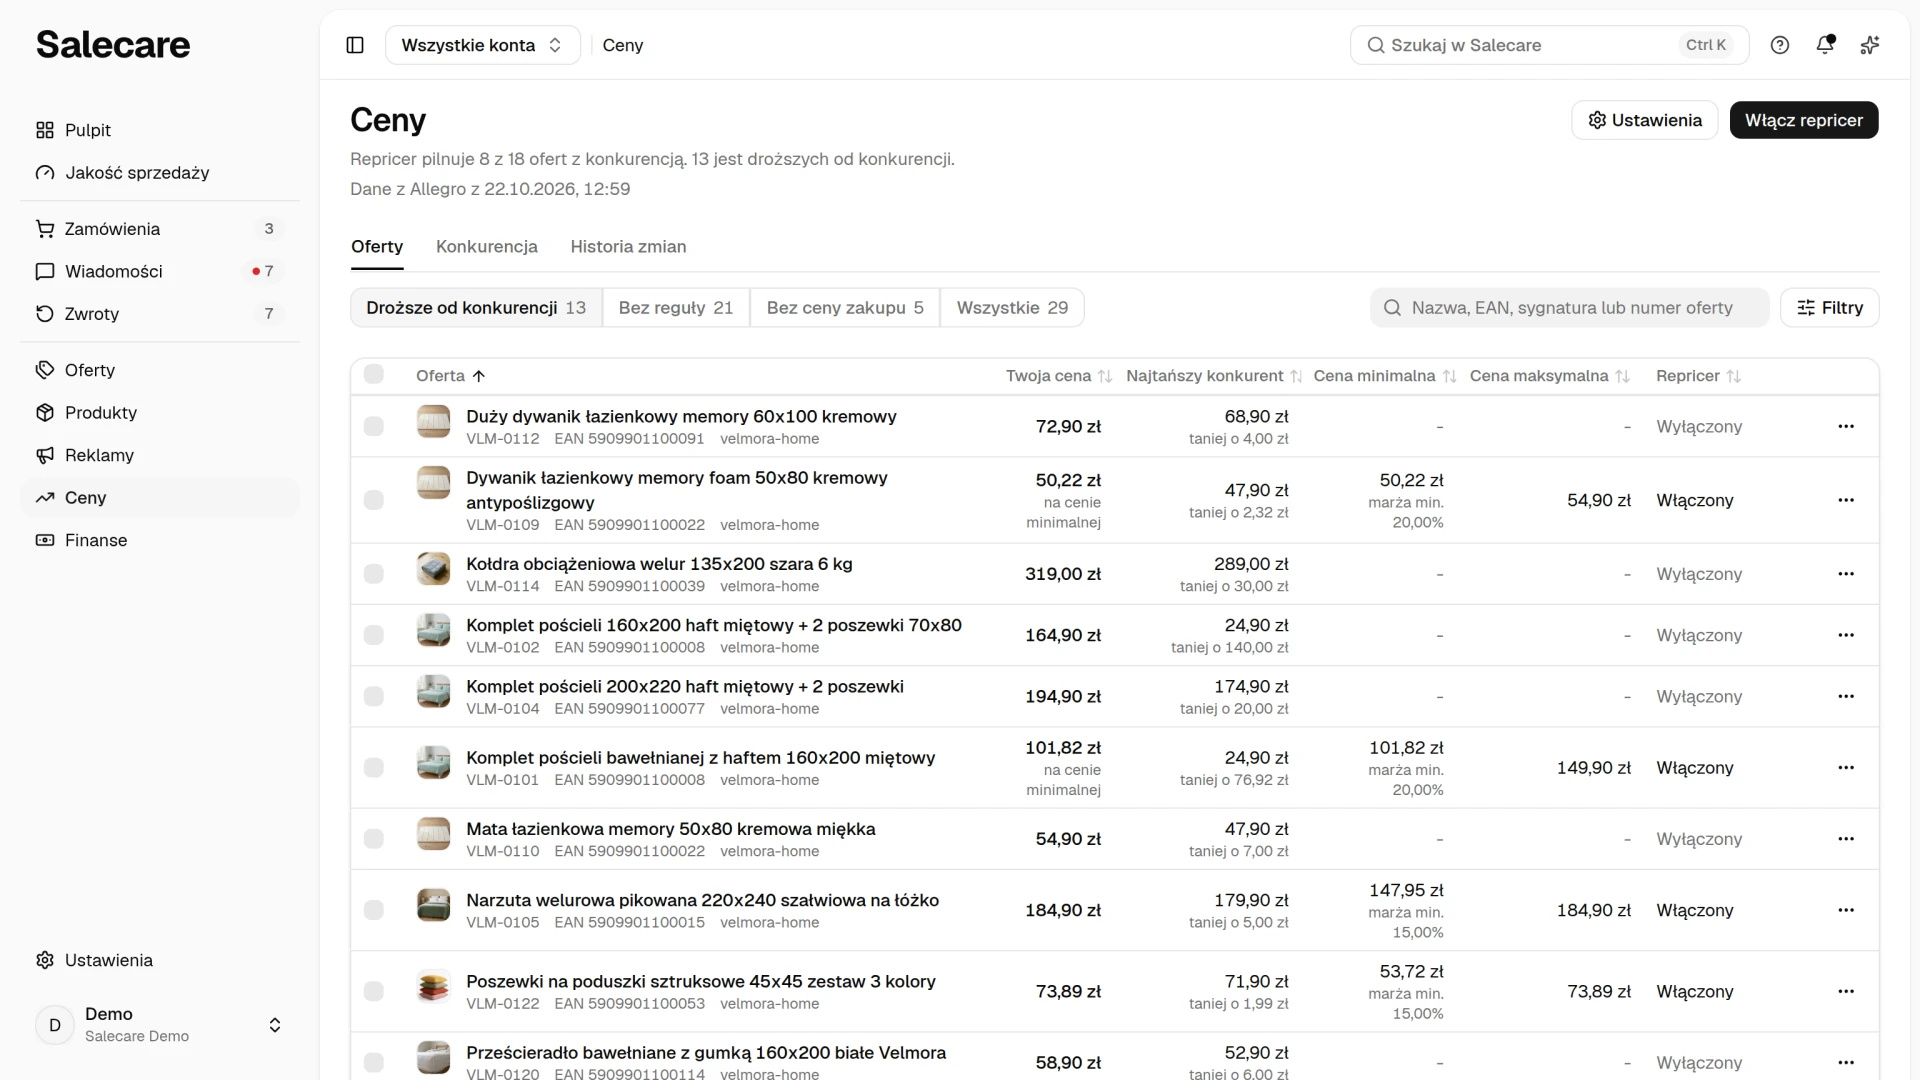
Task: Open Produkty in the sidebar
Action: [160, 413]
